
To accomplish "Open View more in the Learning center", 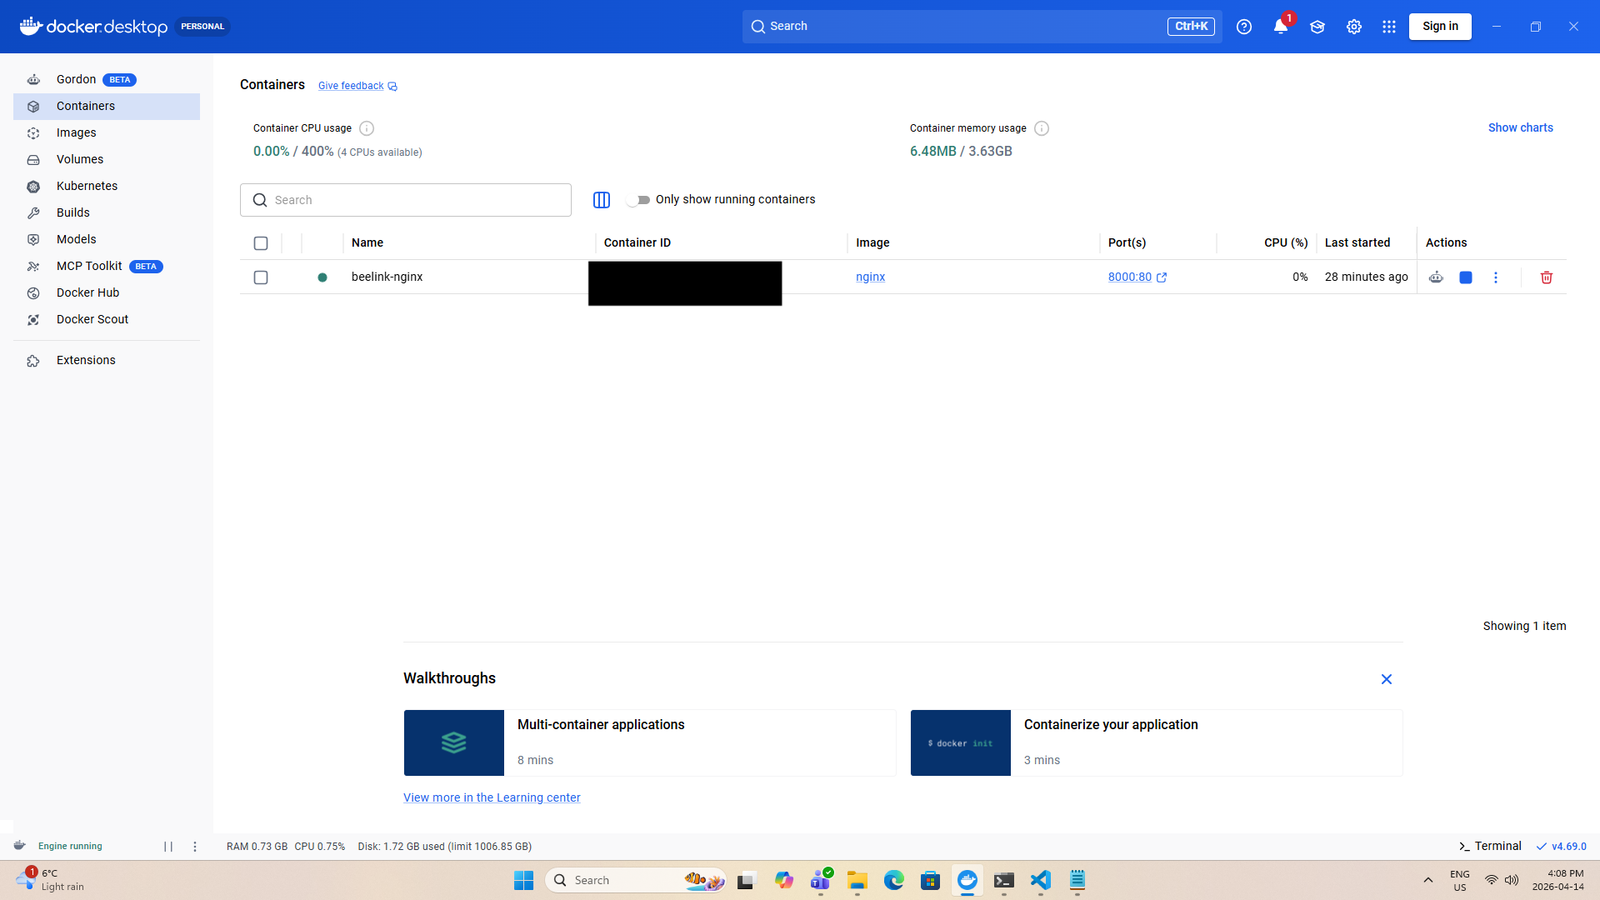I will coord(491,797).
